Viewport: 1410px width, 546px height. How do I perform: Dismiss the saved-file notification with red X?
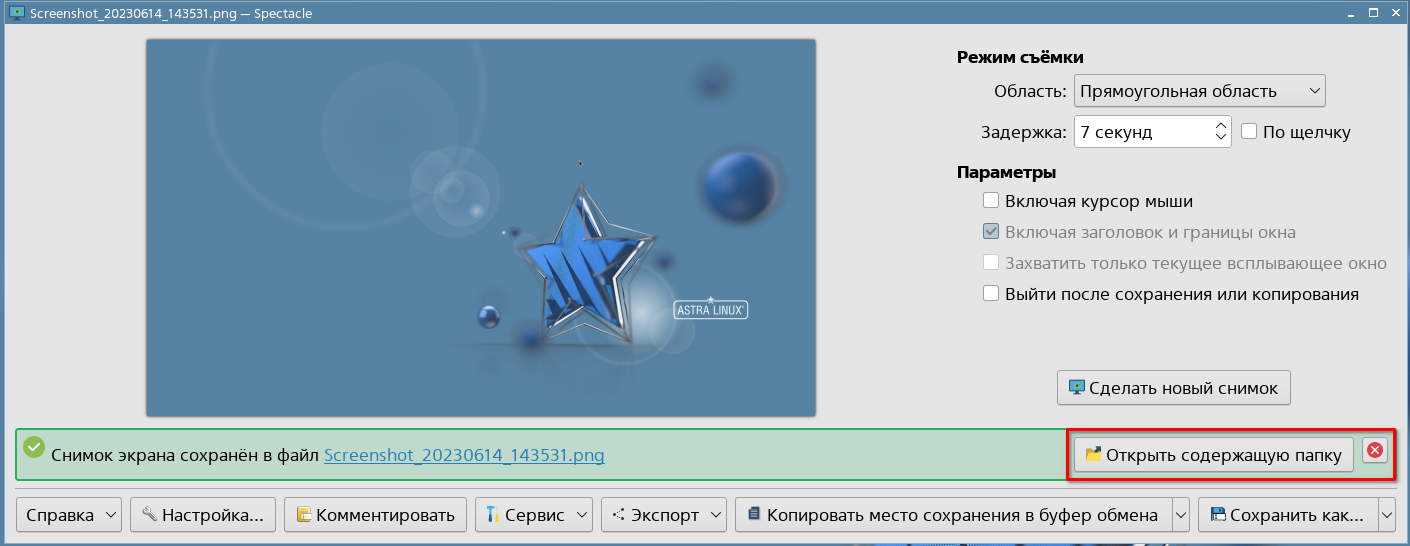tap(1375, 450)
